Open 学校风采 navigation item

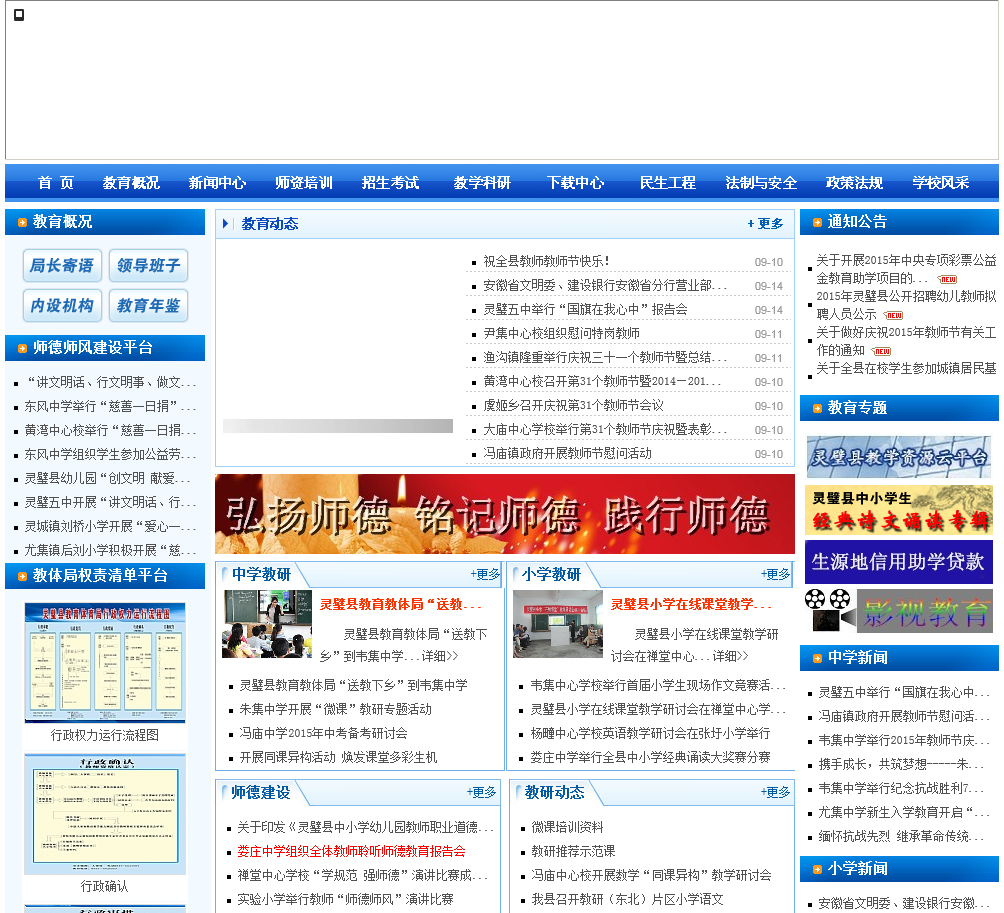coord(941,183)
